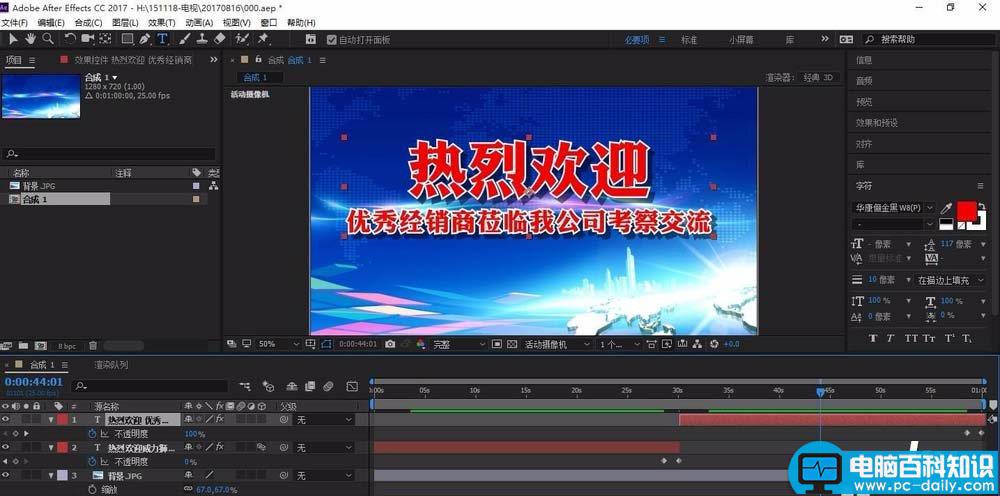Toggle stopwatch for layer 2 不透明度
This screenshot has width=1000, height=496.
(x=92, y=462)
